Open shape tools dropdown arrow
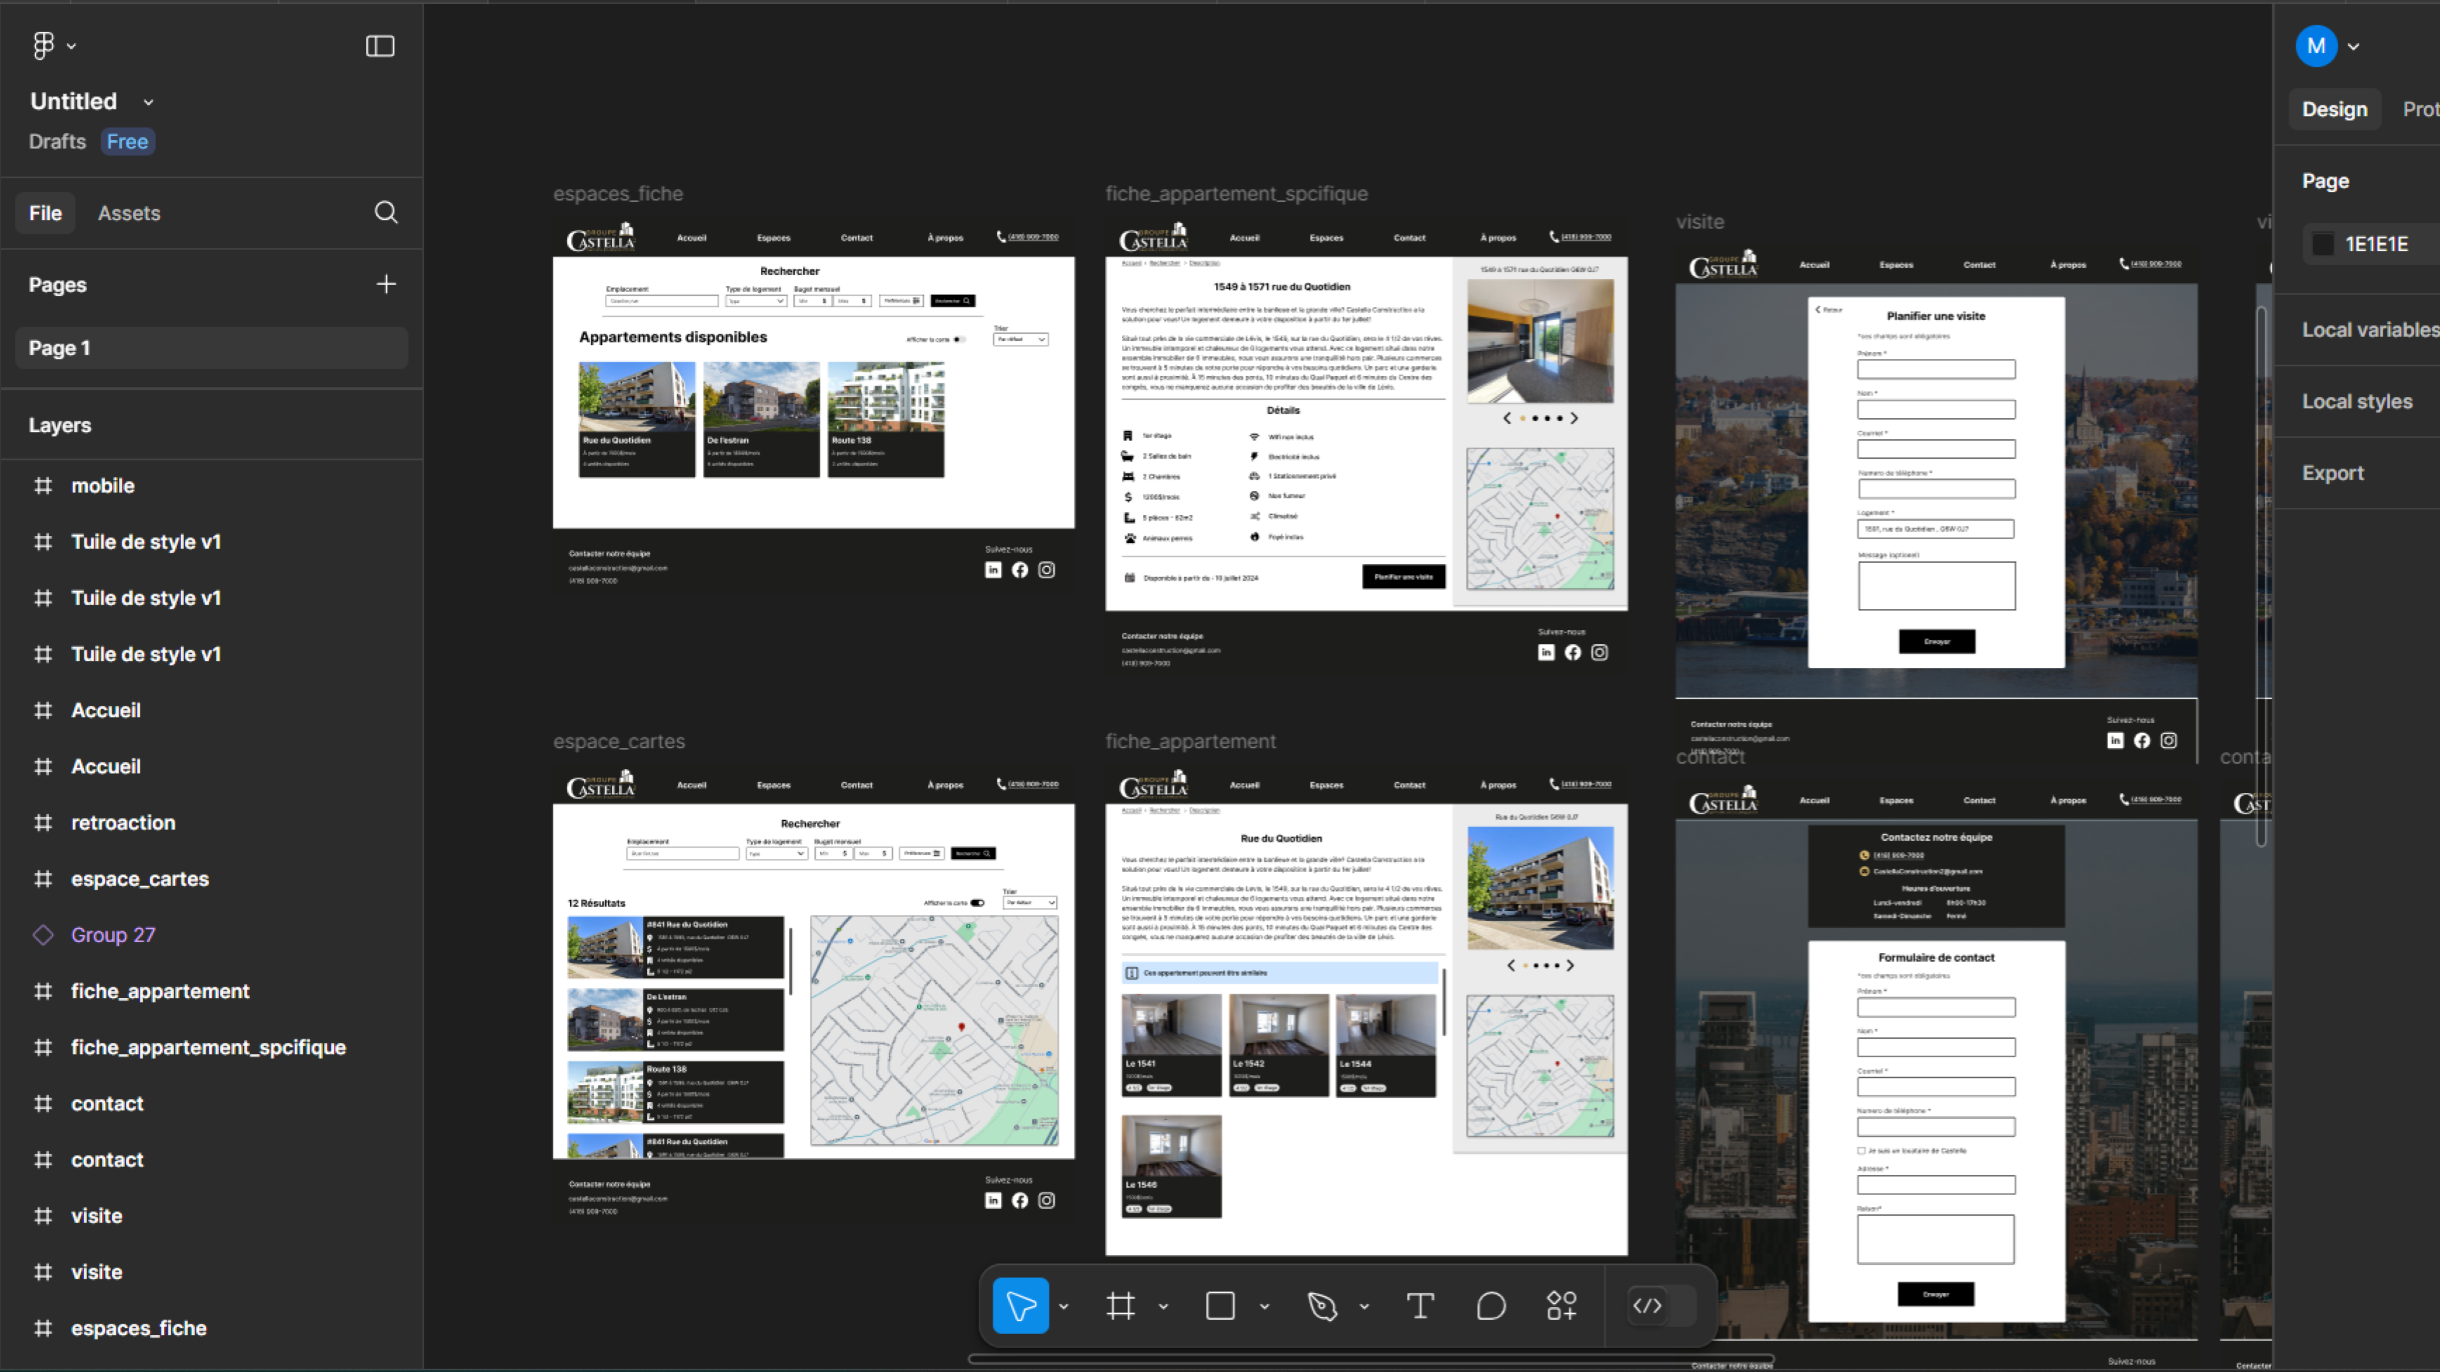This screenshot has height=1372, width=2440. point(1264,1307)
